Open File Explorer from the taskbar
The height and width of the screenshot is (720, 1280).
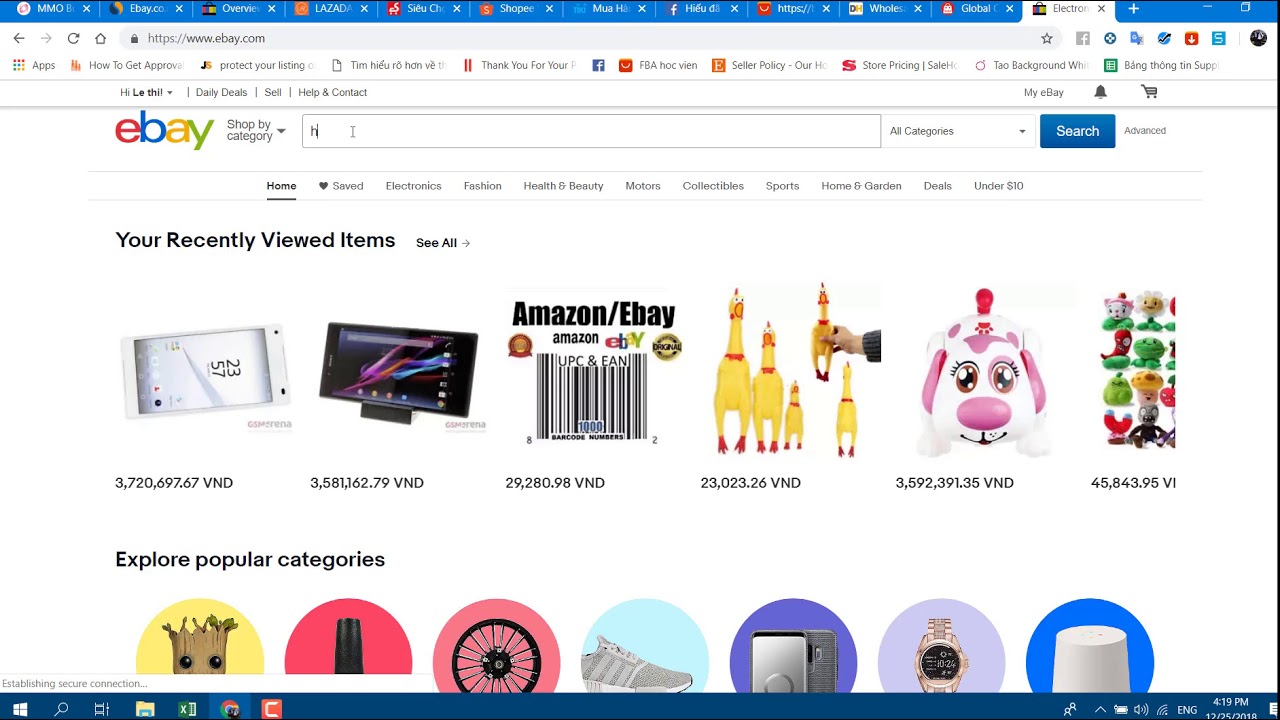145,709
